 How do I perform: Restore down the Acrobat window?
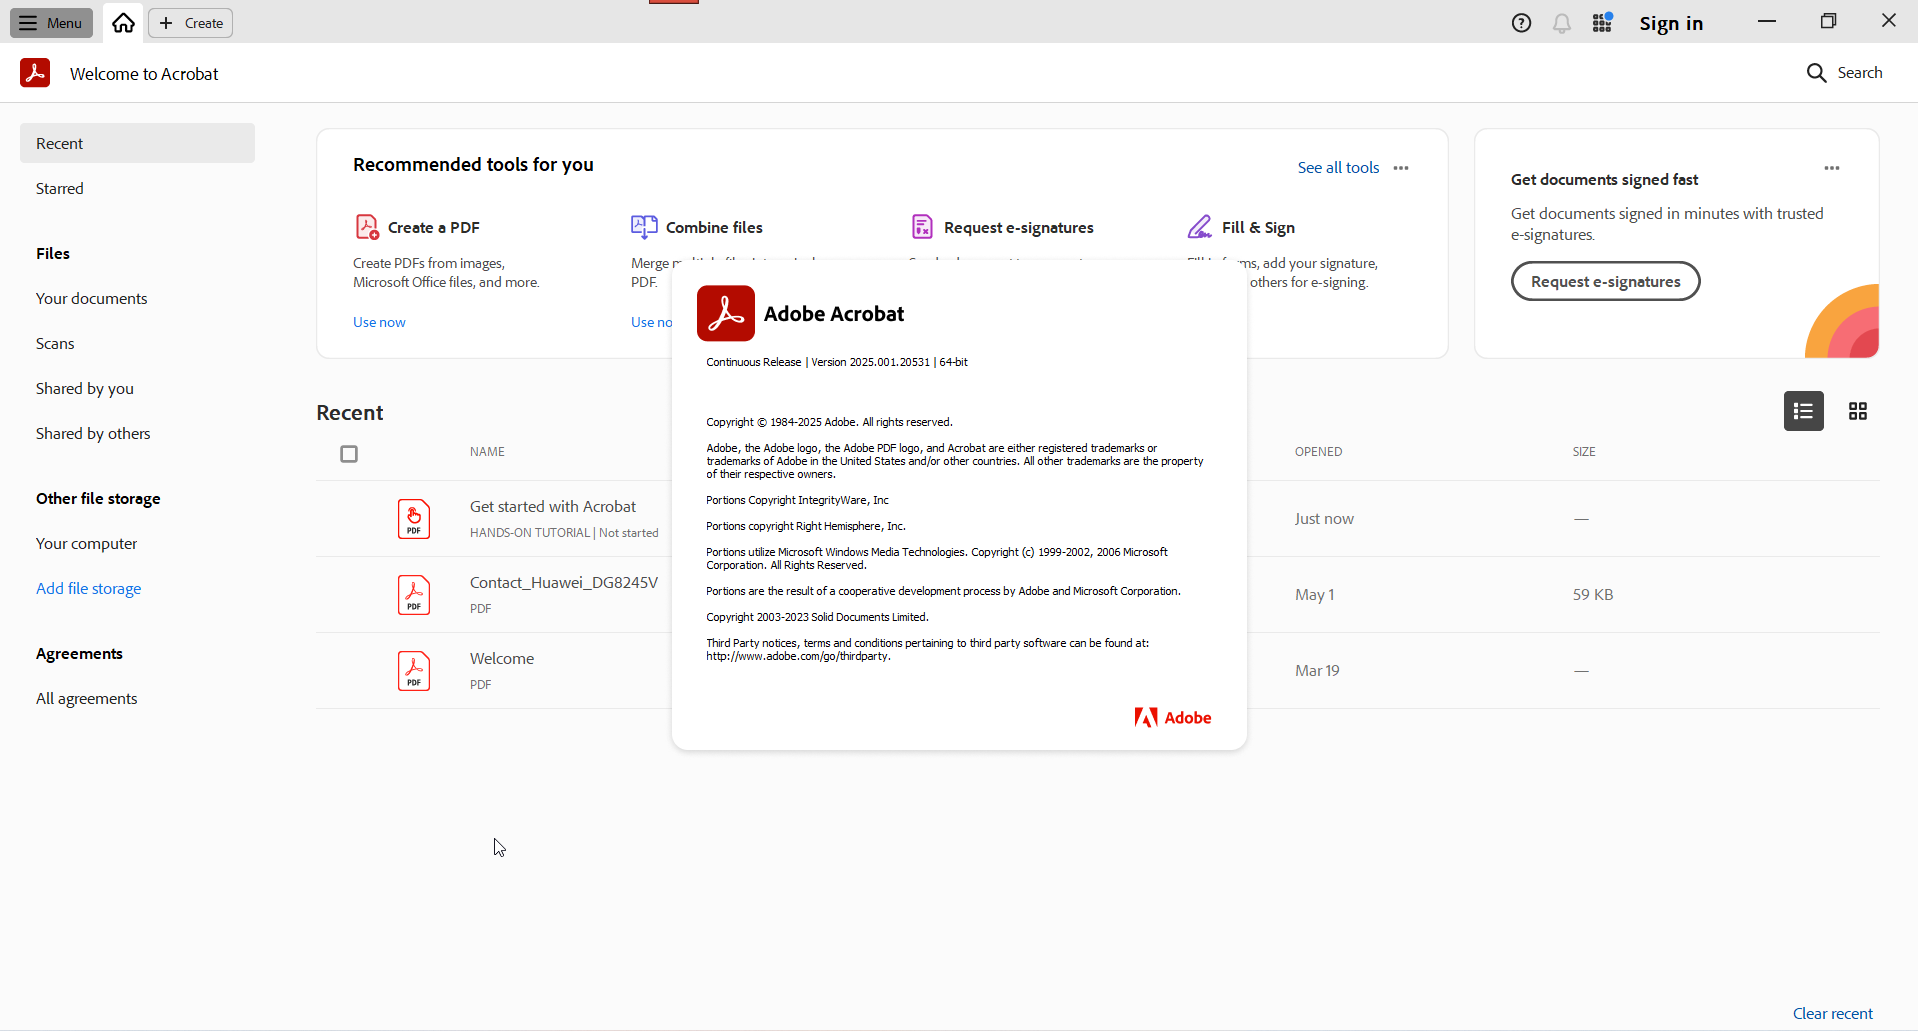1828,21
